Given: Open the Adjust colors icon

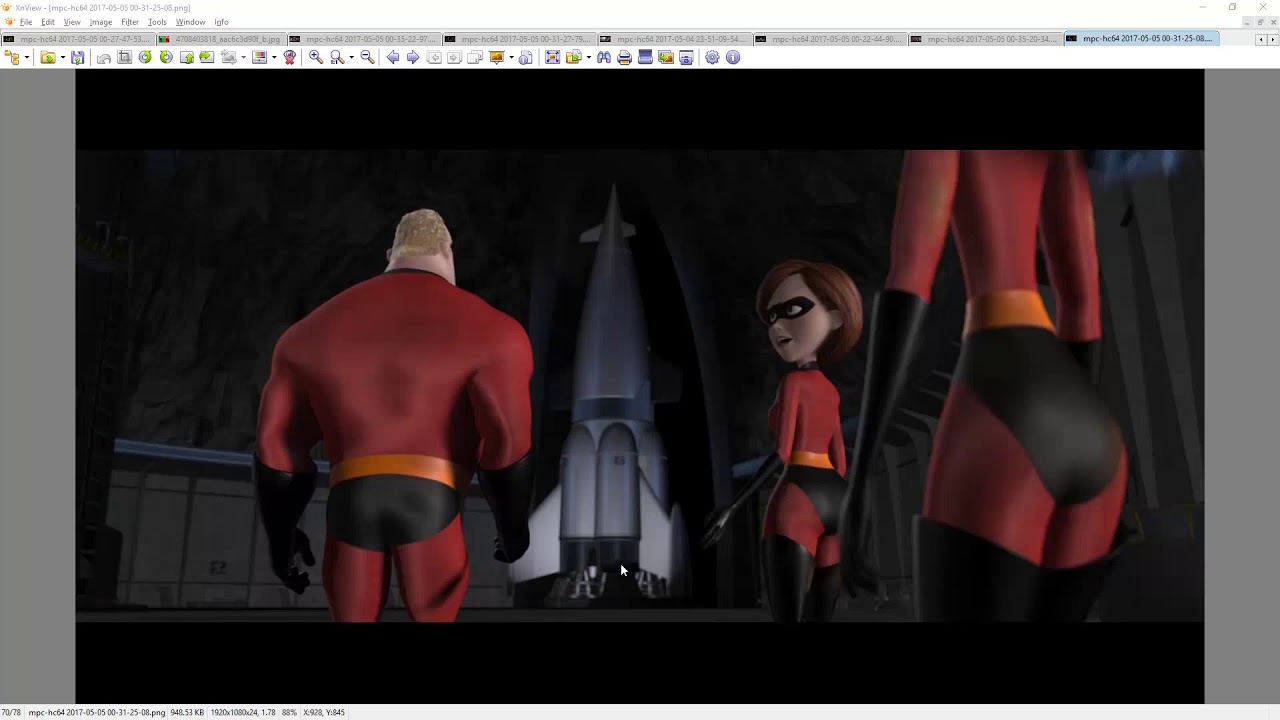Looking at the screenshot, I should 260,58.
